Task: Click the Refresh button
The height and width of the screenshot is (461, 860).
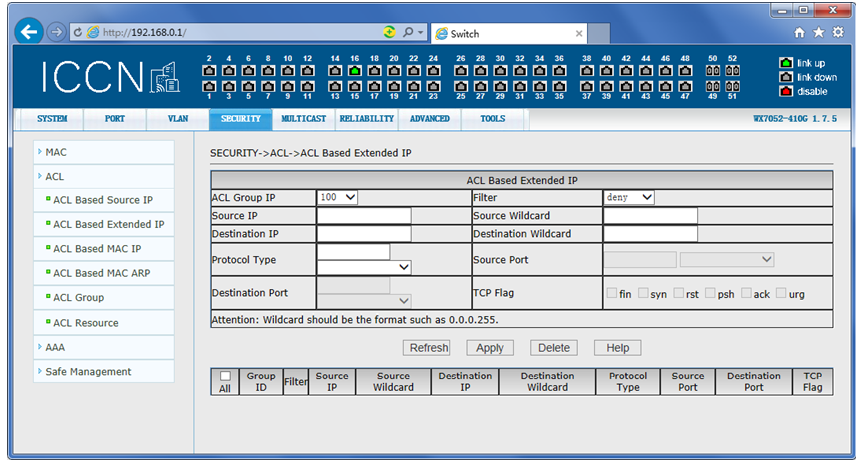Action: [x=427, y=348]
